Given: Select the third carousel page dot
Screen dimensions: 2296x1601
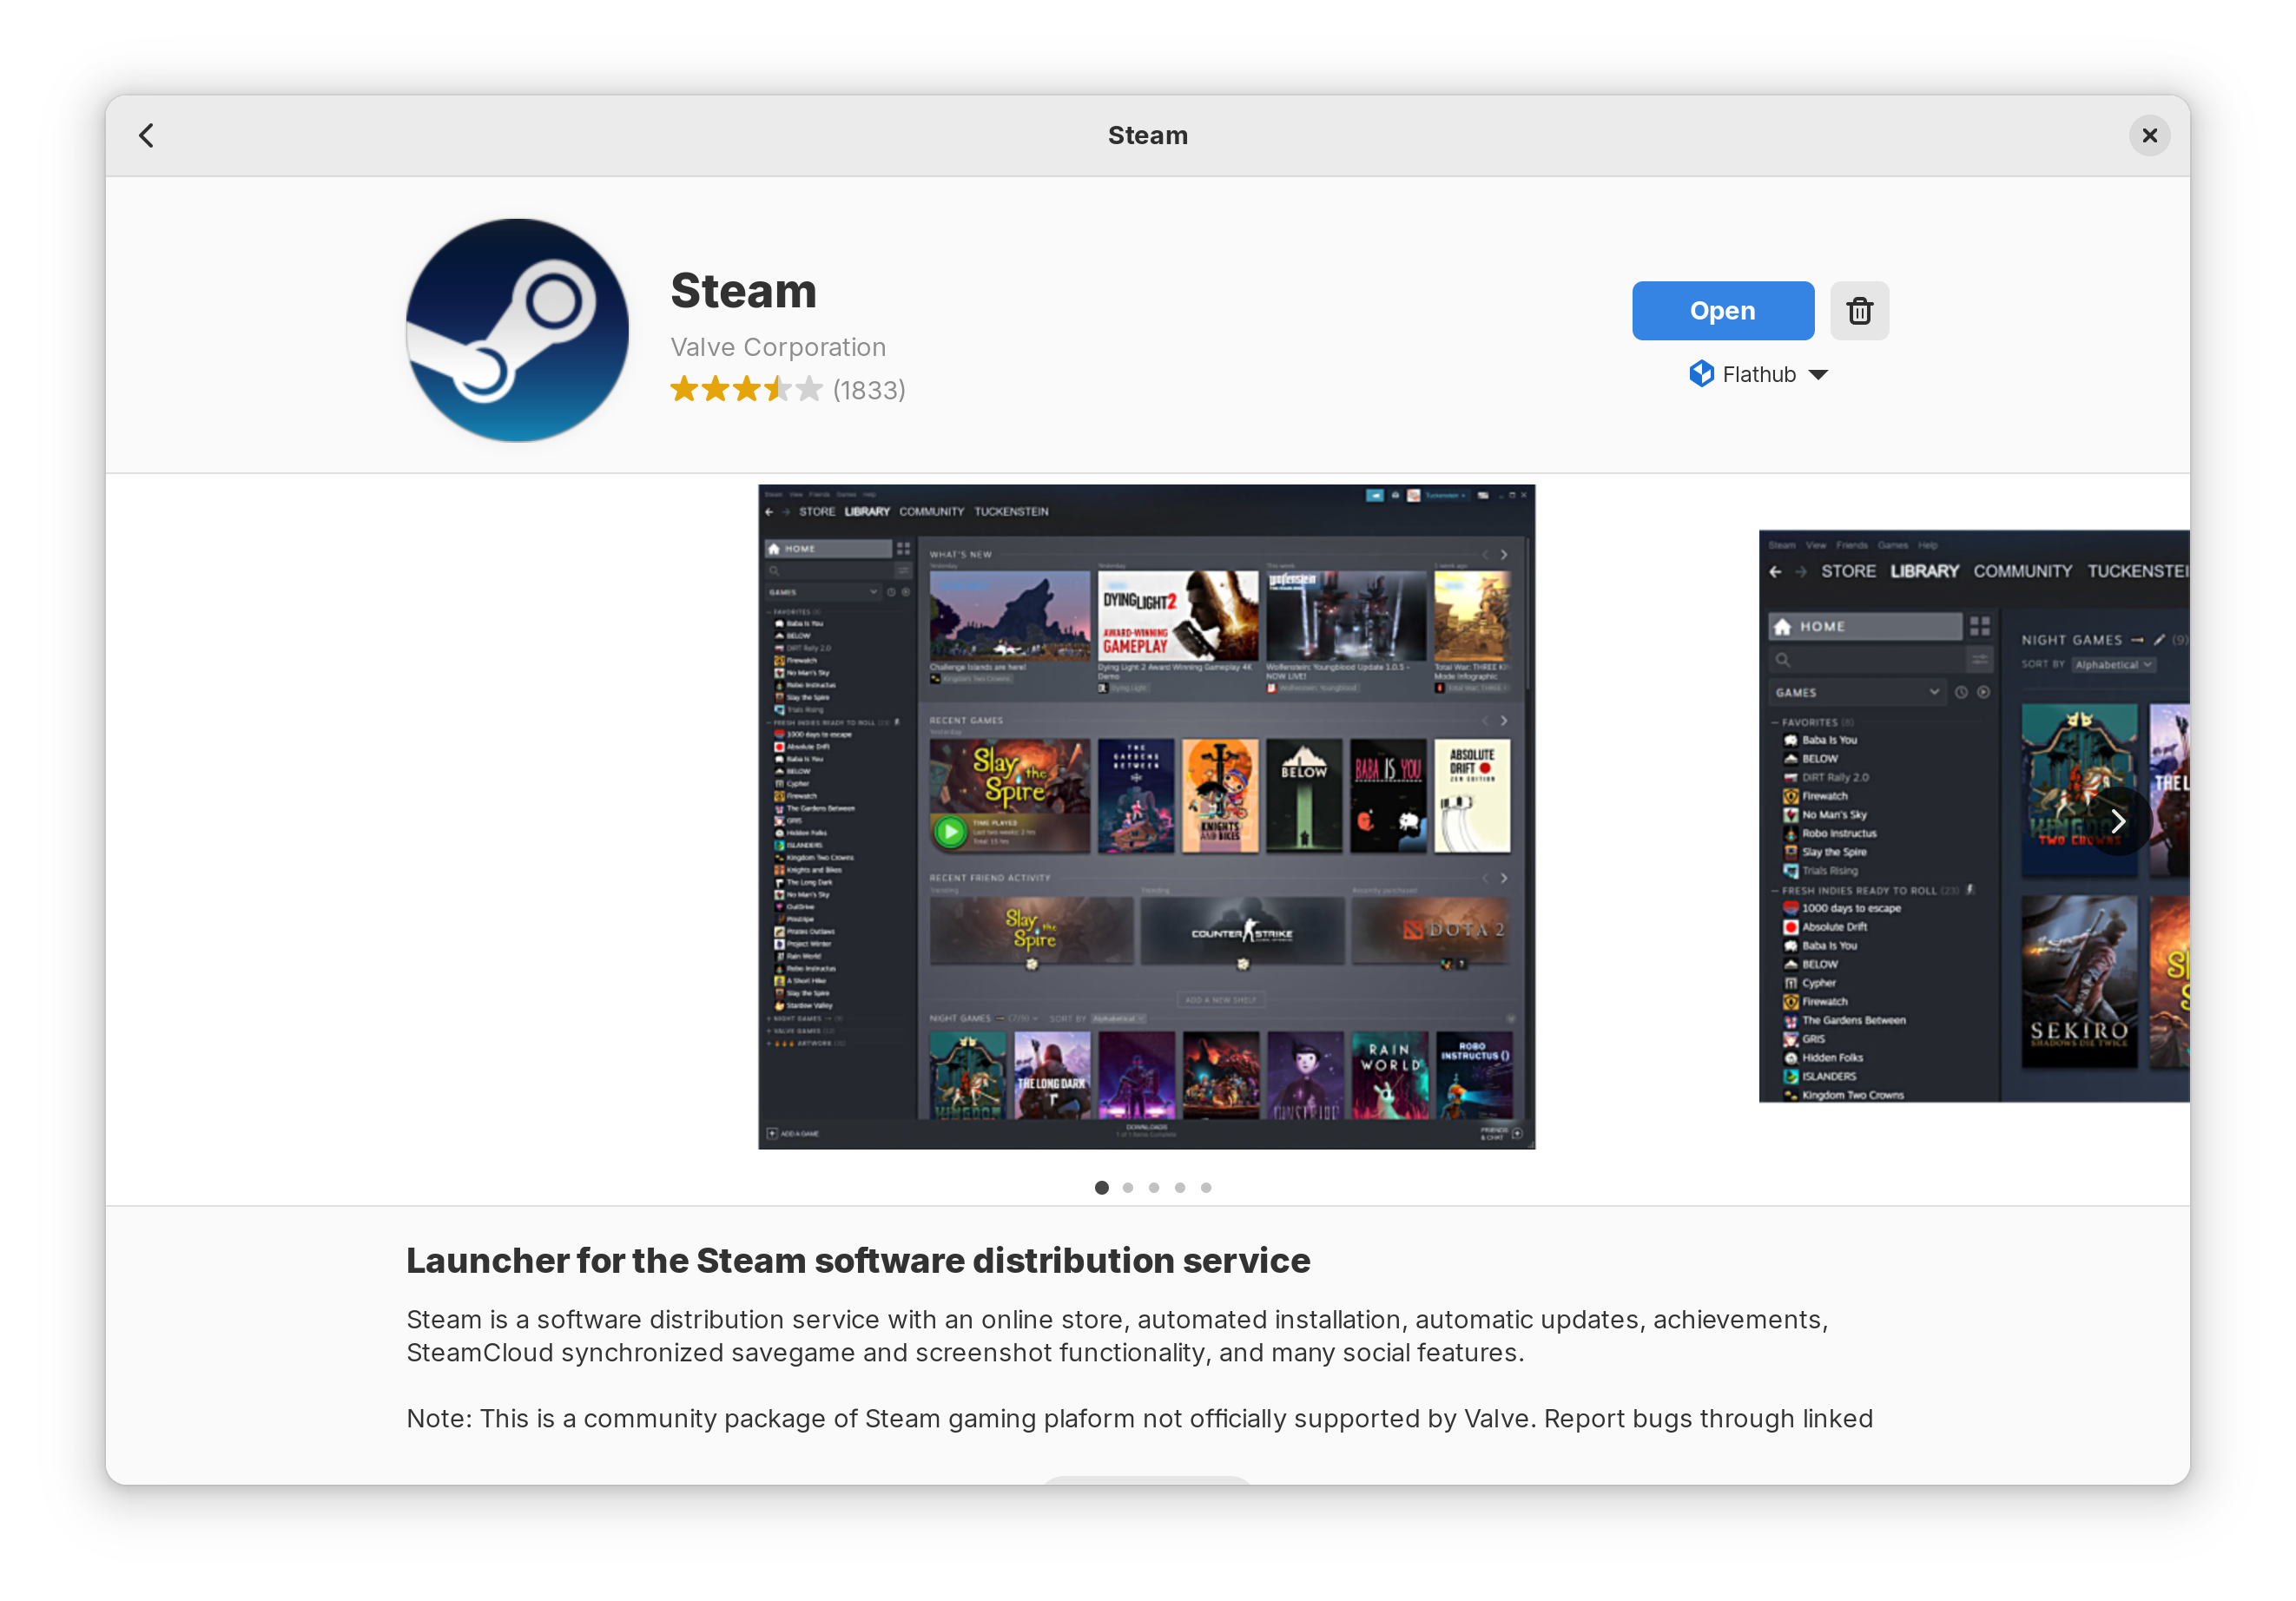Looking at the screenshot, I should (x=1153, y=1188).
